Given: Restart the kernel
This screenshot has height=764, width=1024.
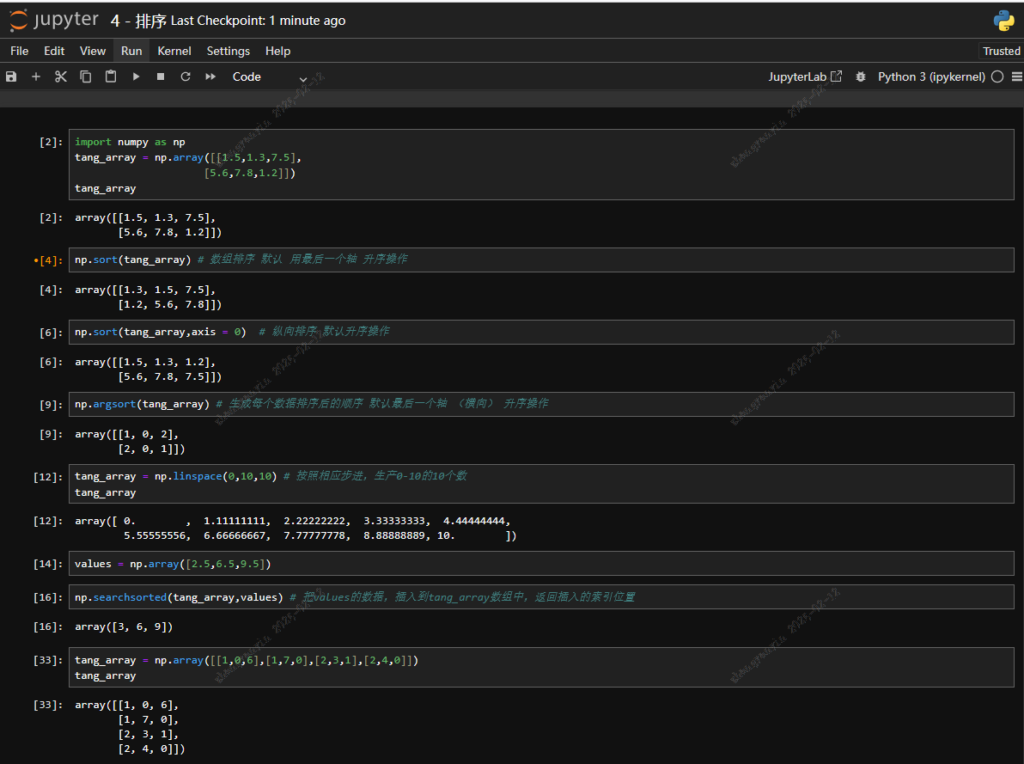Looking at the screenshot, I should 185,76.
